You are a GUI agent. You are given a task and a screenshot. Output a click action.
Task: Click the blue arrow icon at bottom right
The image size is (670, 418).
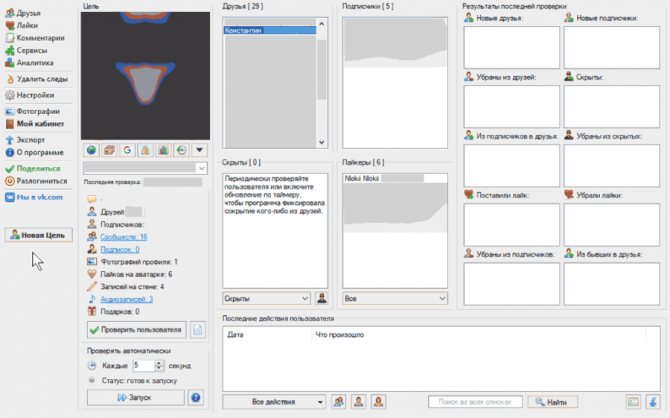[x=652, y=402]
